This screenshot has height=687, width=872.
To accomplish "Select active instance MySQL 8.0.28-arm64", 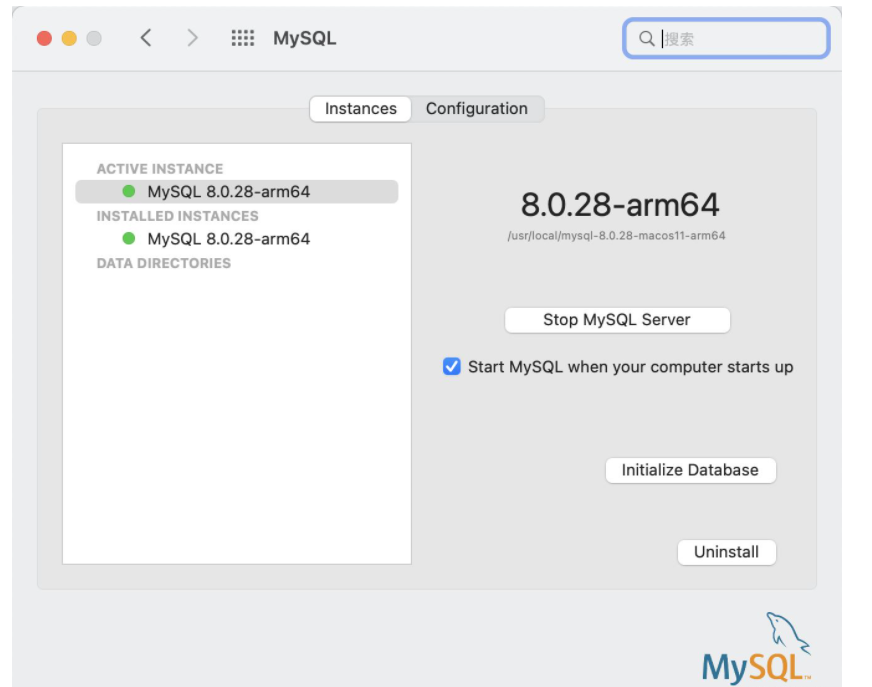I will (237, 191).
